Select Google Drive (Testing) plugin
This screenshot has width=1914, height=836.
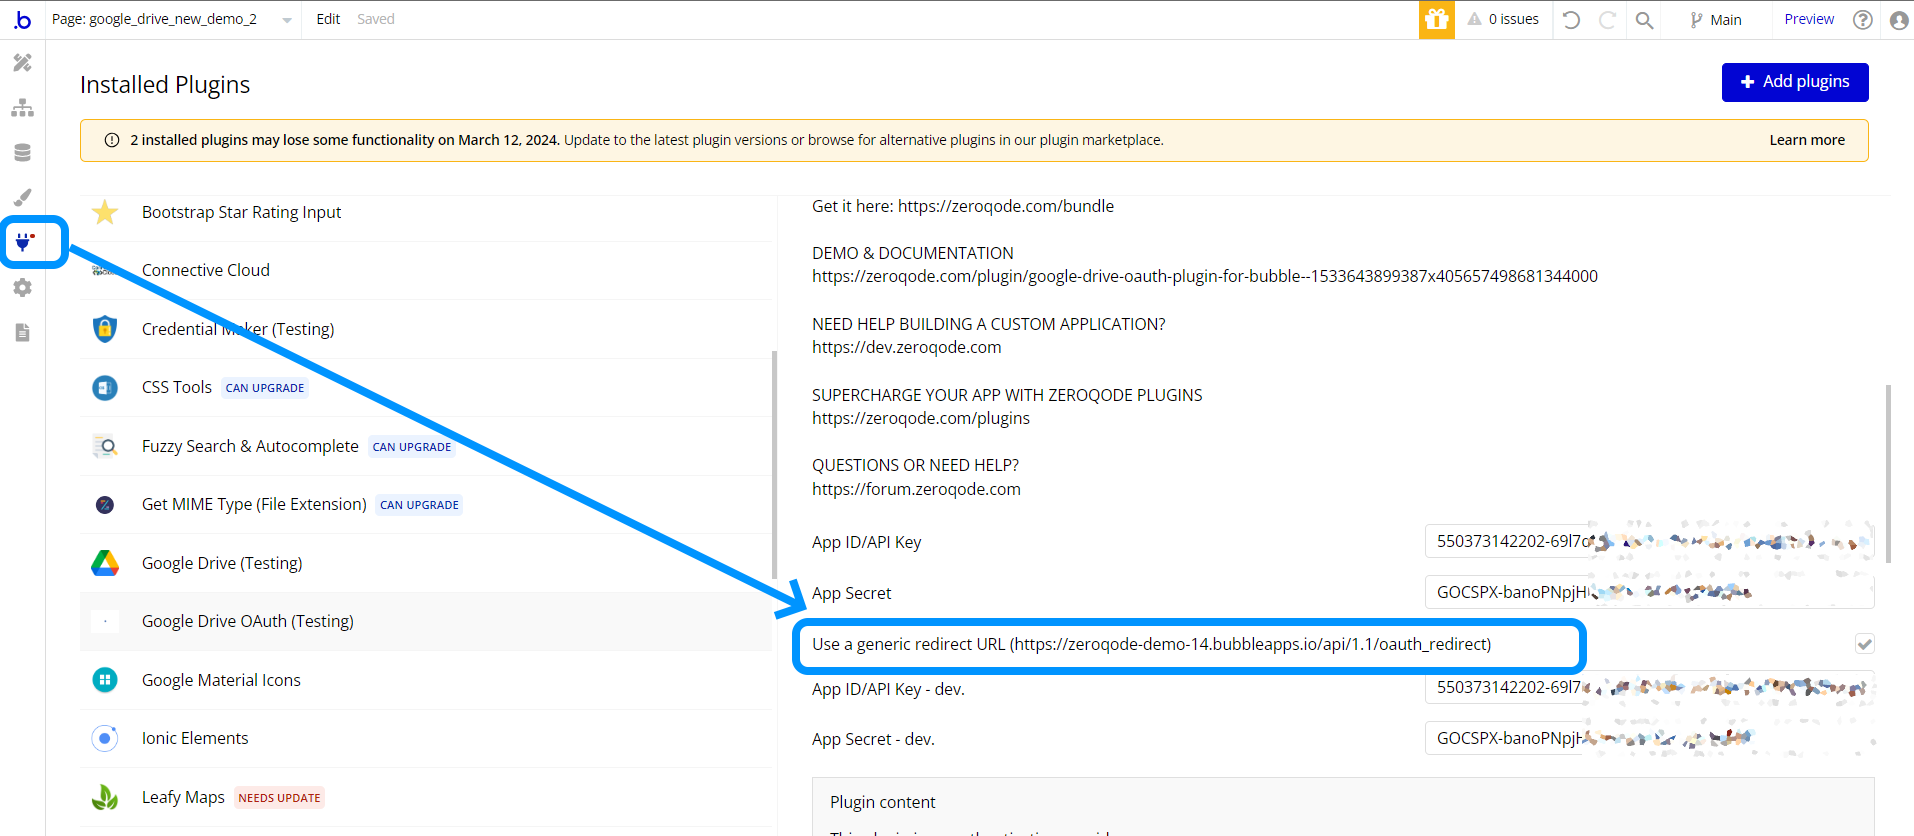tap(426, 563)
